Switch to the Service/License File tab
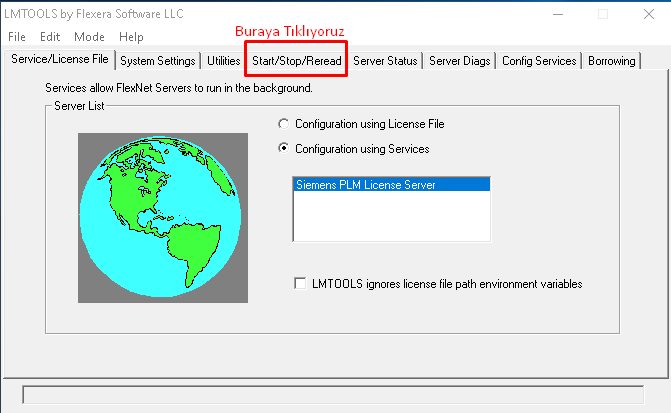The width and height of the screenshot is (671, 413). coord(59,59)
